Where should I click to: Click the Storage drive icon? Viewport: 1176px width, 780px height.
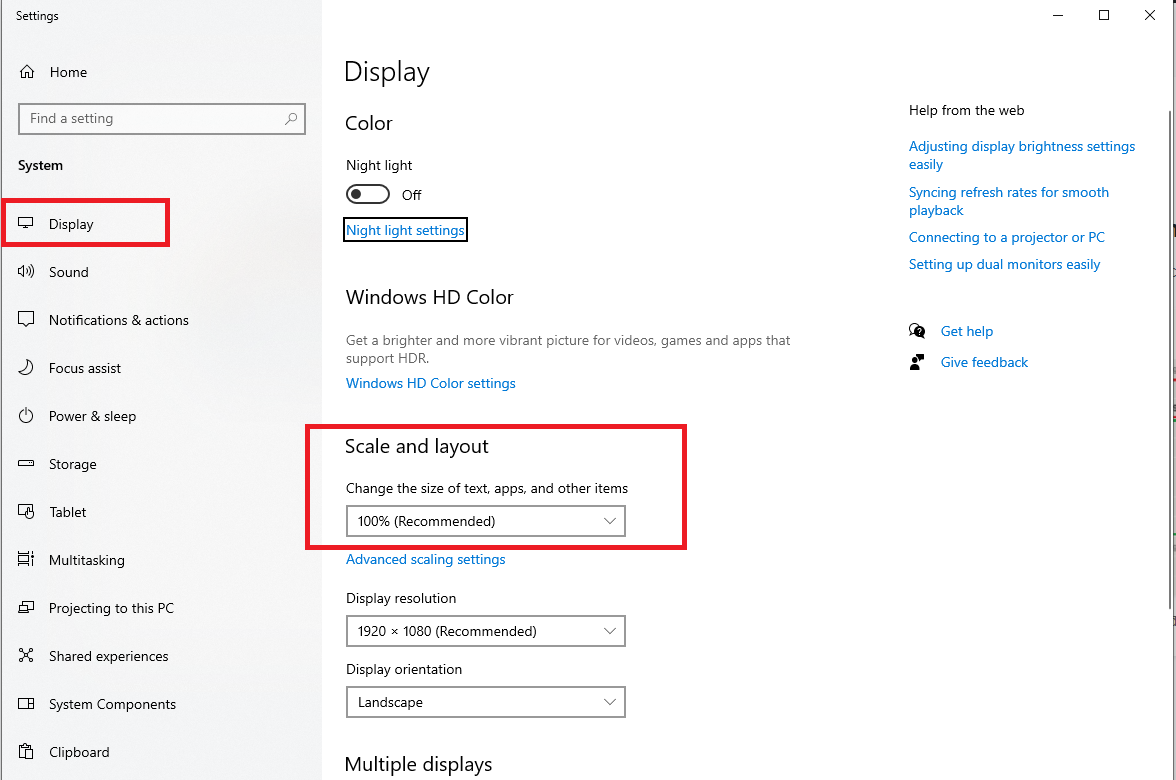27,464
